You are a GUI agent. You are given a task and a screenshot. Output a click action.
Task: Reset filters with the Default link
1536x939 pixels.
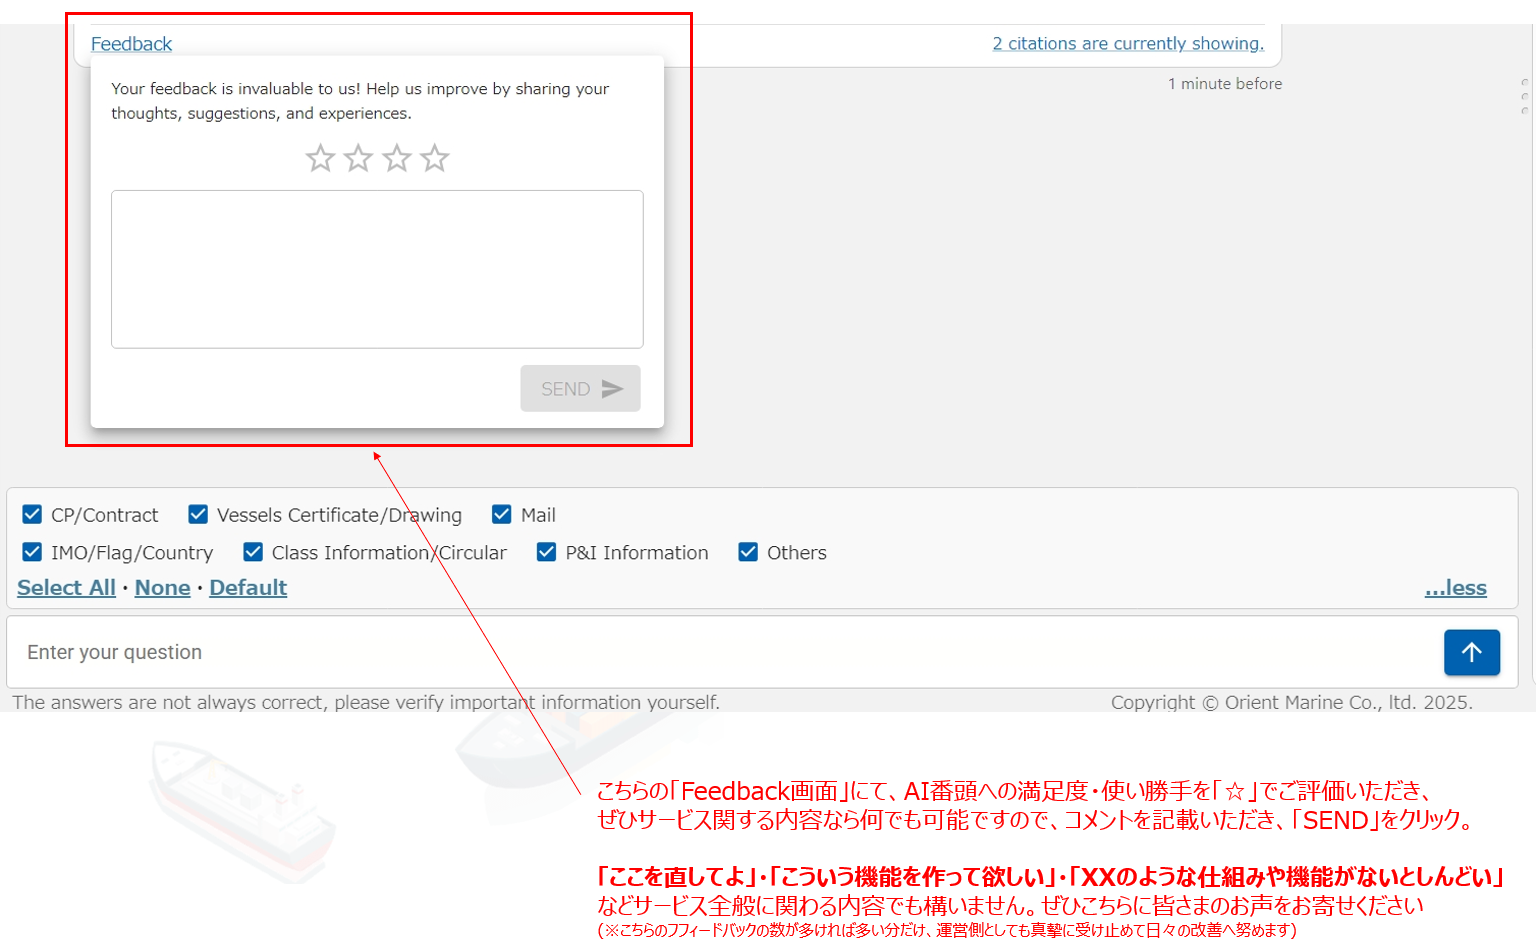pyautogui.click(x=248, y=588)
